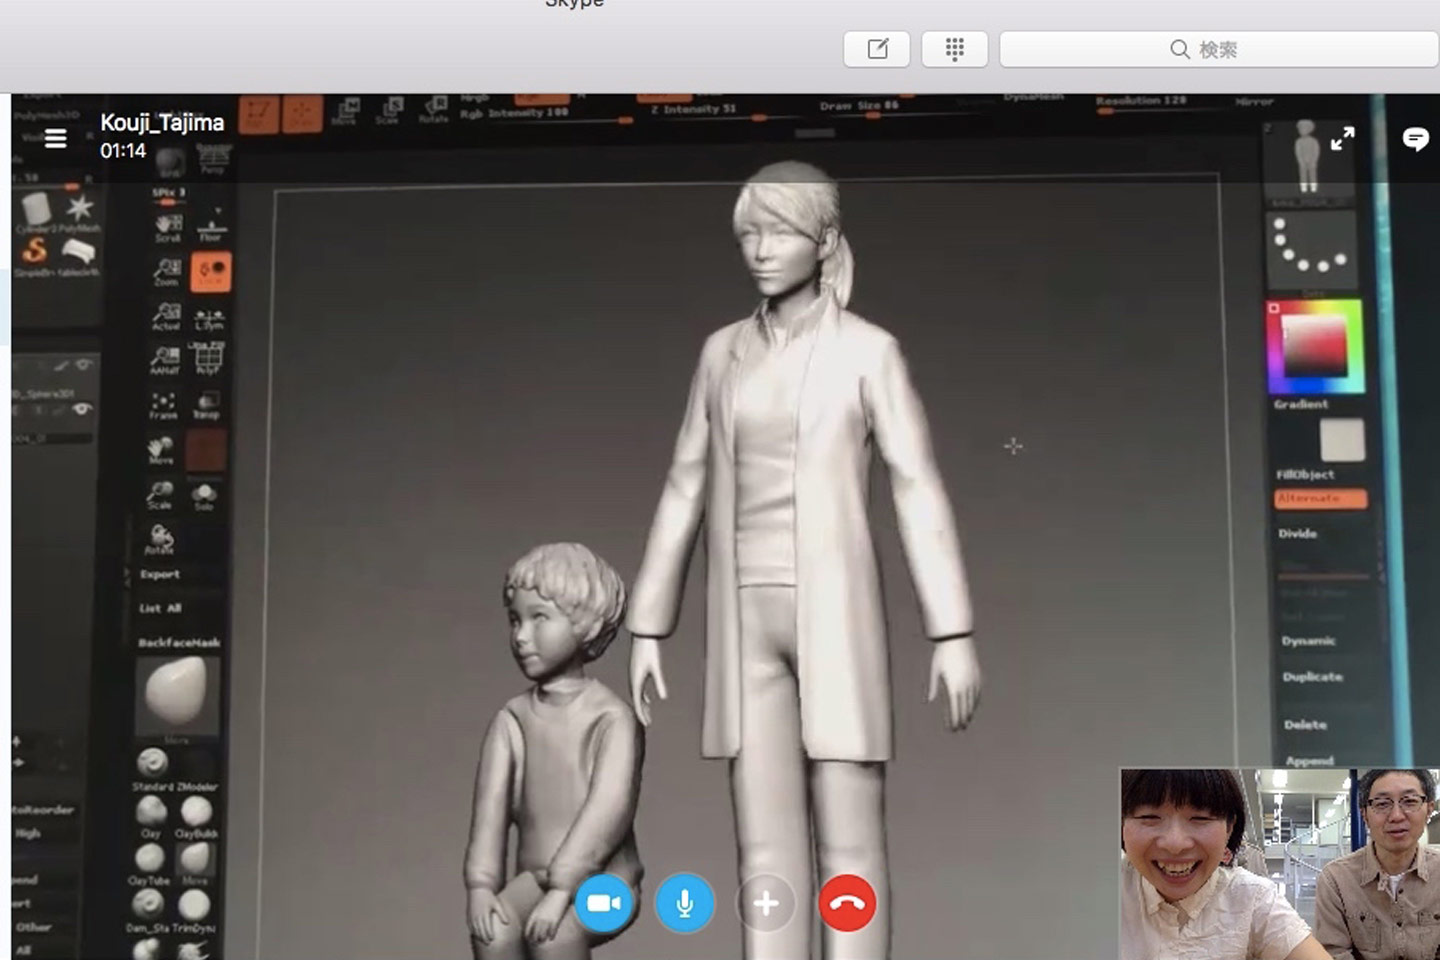The width and height of the screenshot is (1440, 960).
Task: Select the ClayBuildup brush icon
Action: click(x=196, y=812)
